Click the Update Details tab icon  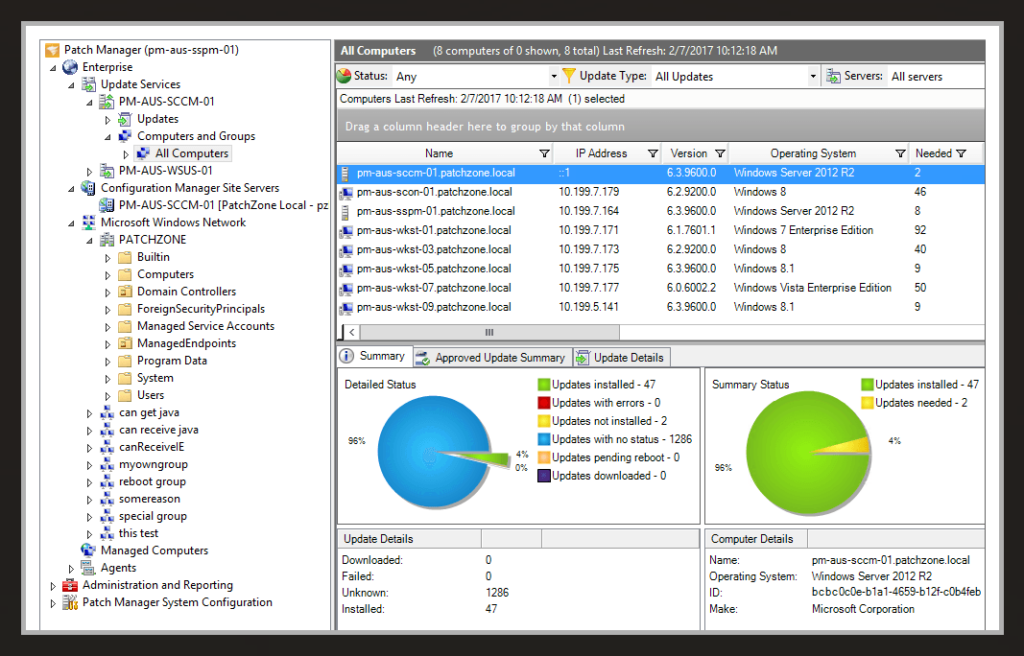585,357
